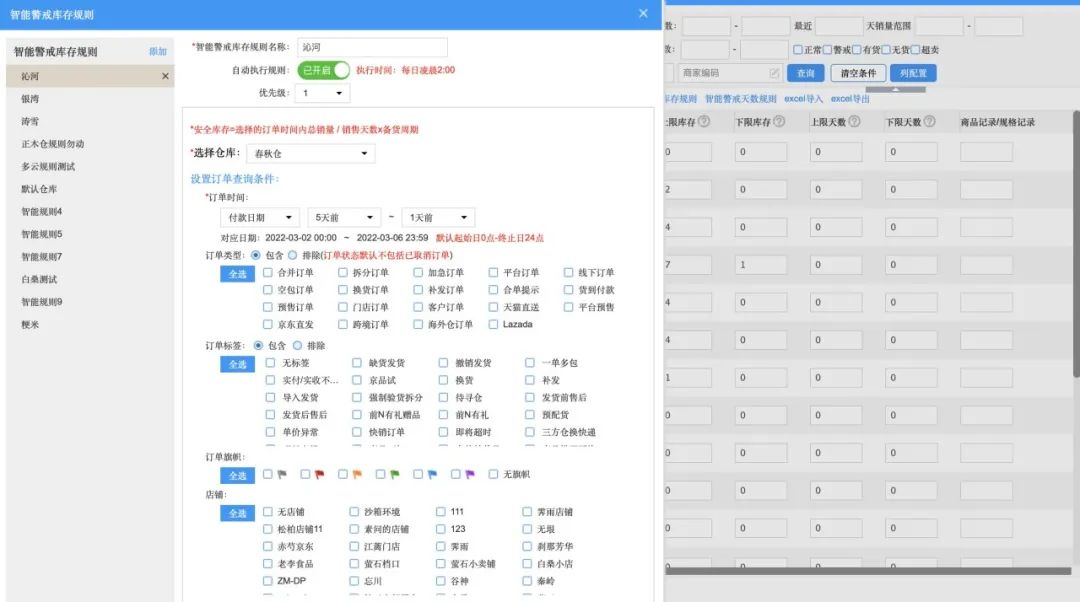Viewport: 1080px width, 602px height.
Task: Click 添加 link to add a rule
Action: [x=158, y=52]
